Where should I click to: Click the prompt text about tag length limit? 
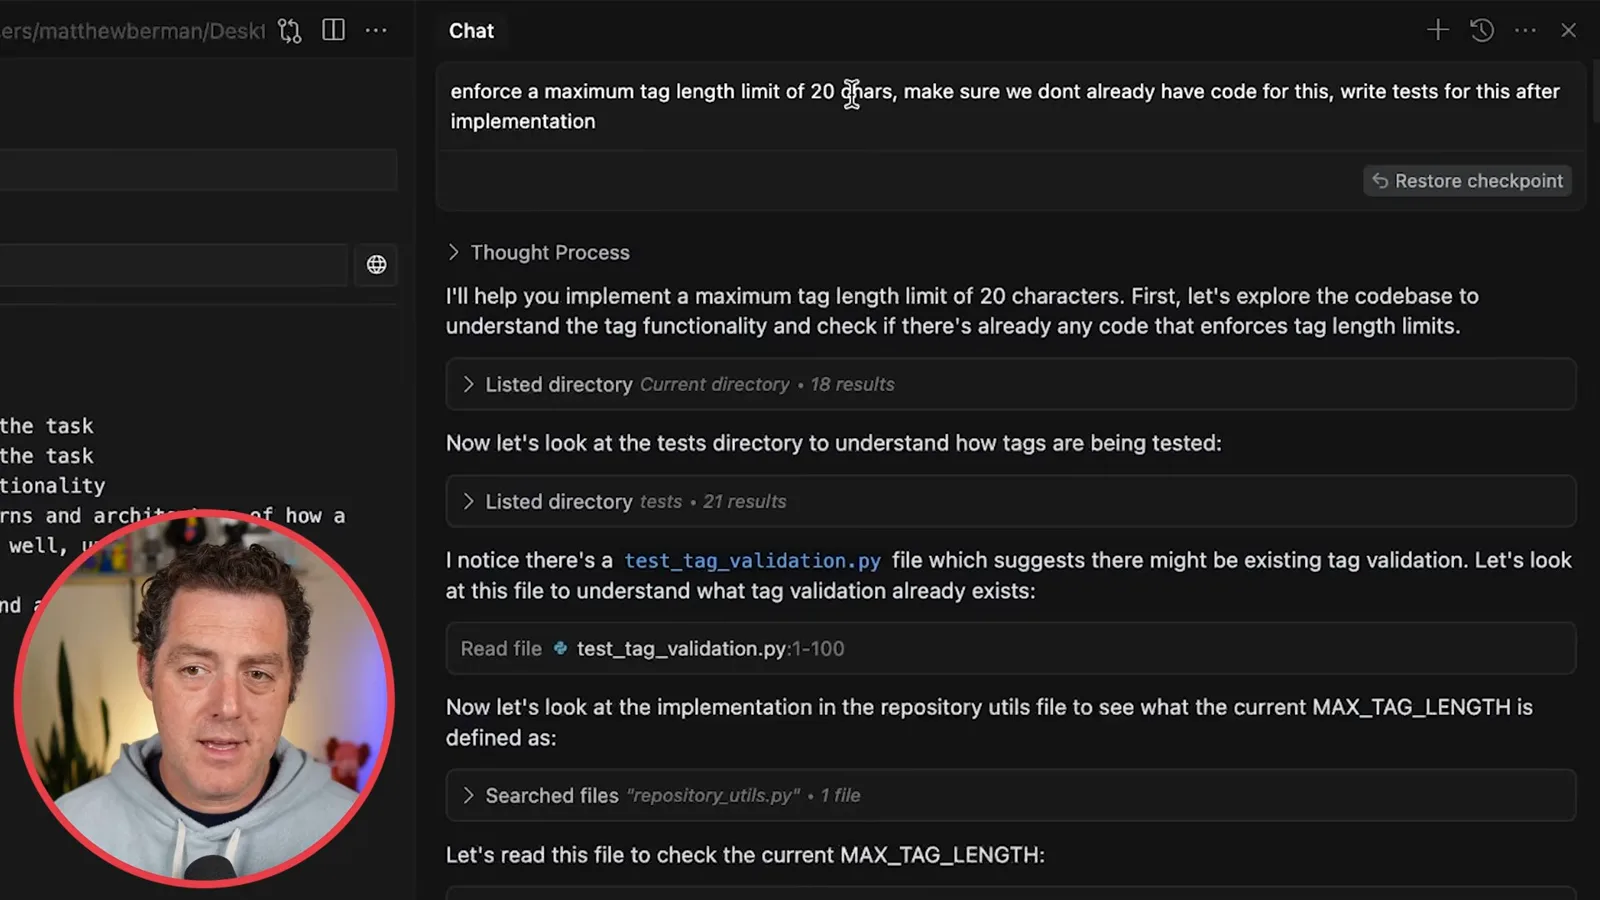pos(1005,106)
